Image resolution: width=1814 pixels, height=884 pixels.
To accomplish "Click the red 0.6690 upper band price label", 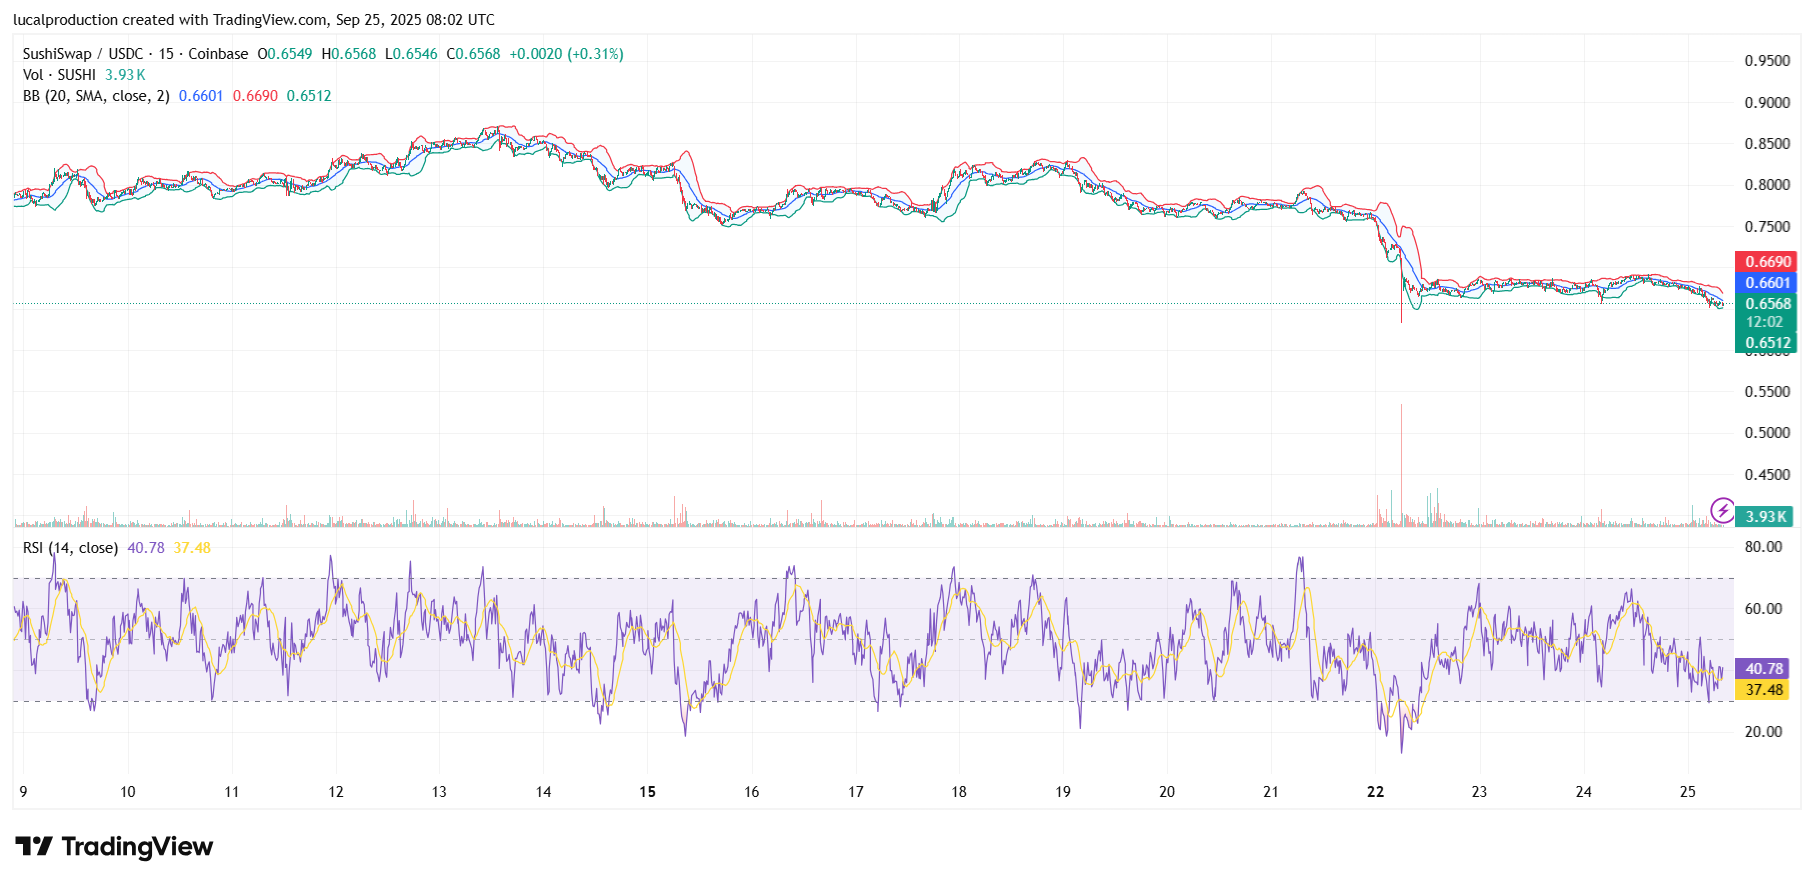I will click(x=1767, y=262).
